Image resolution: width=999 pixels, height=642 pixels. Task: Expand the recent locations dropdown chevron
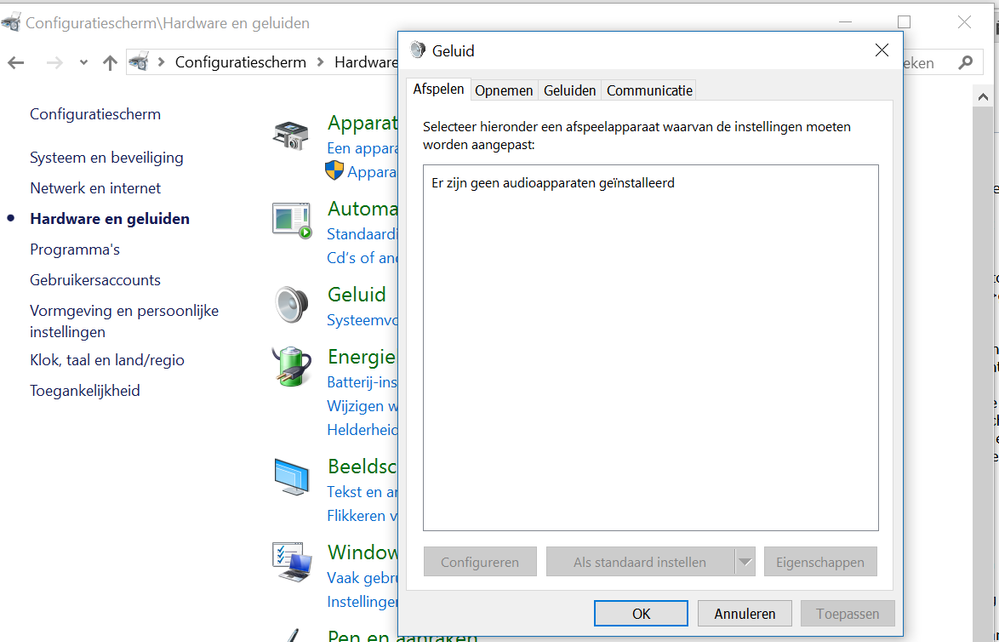[84, 63]
